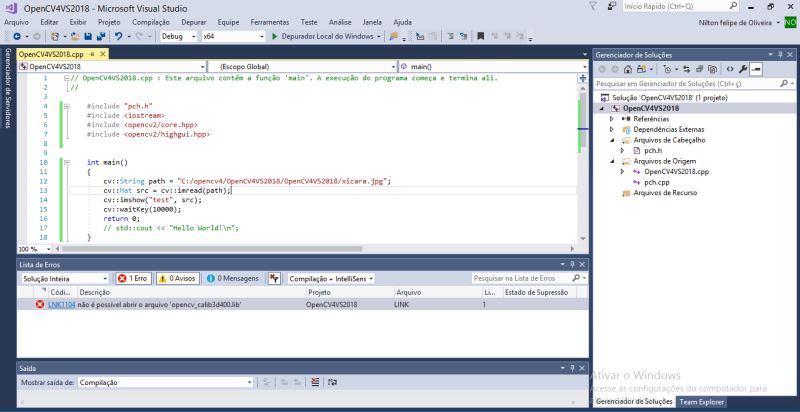Click Collapse All icon in Solution Explorer
800x412 pixels.
699,69
